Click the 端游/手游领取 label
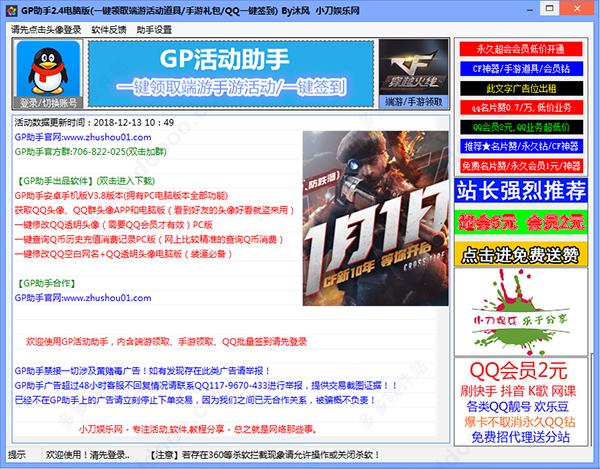600x469 pixels. pyautogui.click(x=413, y=102)
